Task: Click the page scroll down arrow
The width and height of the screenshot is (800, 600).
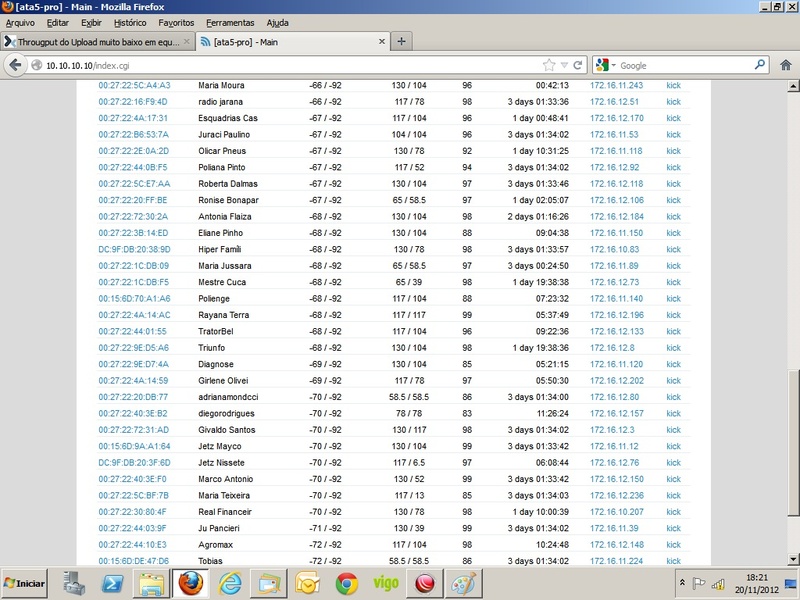Action: [x=793, y=559]
